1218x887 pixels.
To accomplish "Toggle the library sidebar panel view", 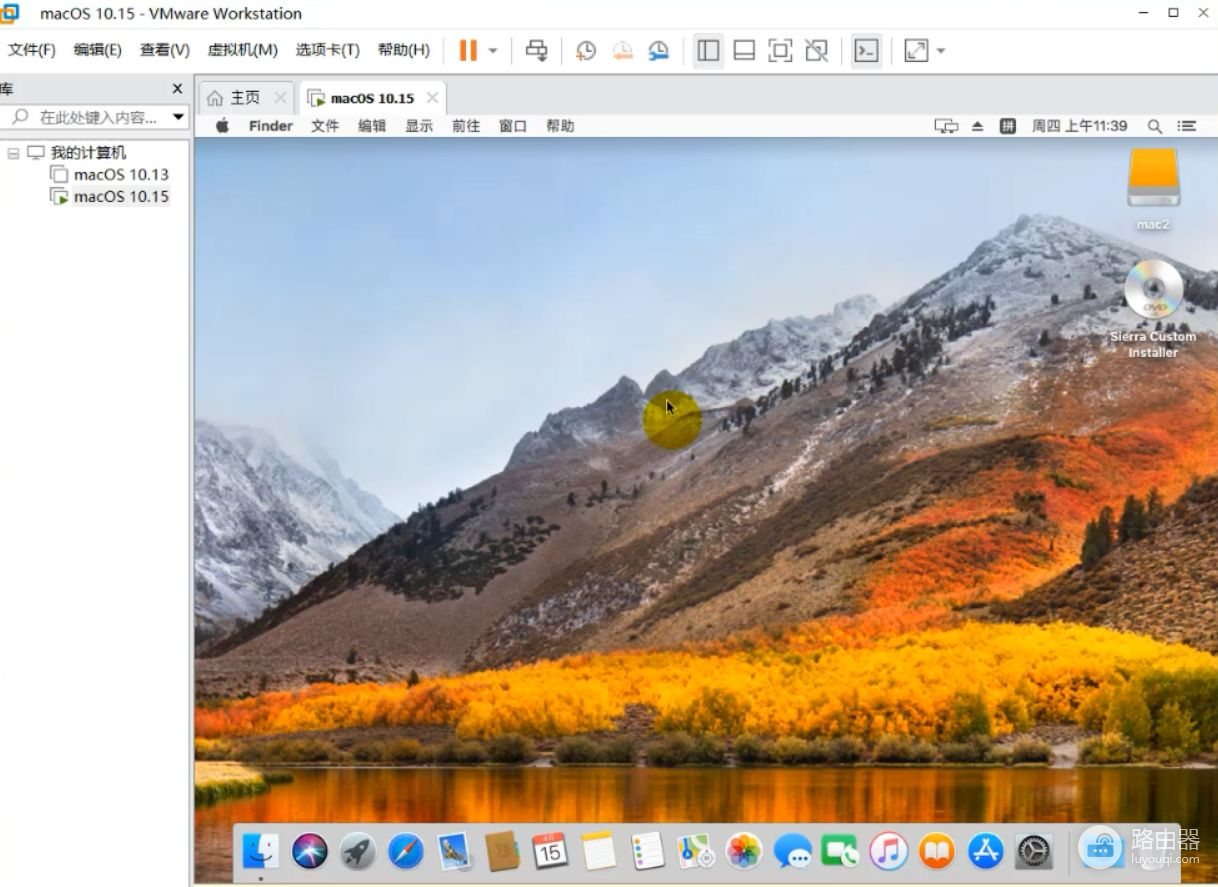I will pos(708,51).
